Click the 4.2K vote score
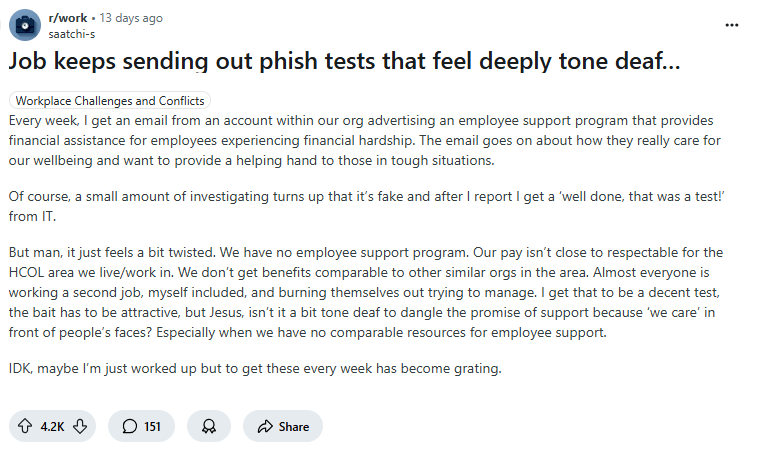The width and height of the screenshot is (760, 453). tap(53, 426)
